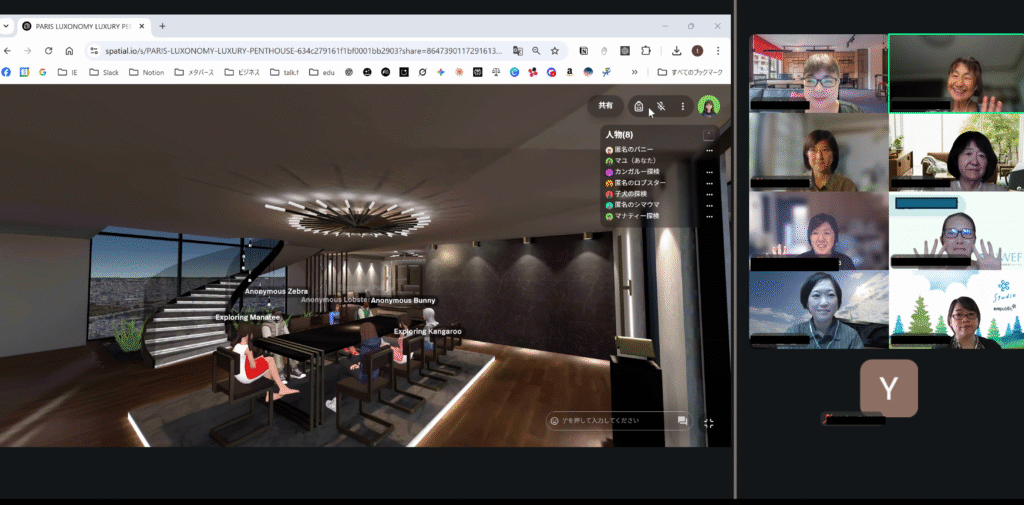Reload the page with the refresh icon
The height and width of the screenshot is (505, 1024).
point(48,50)
